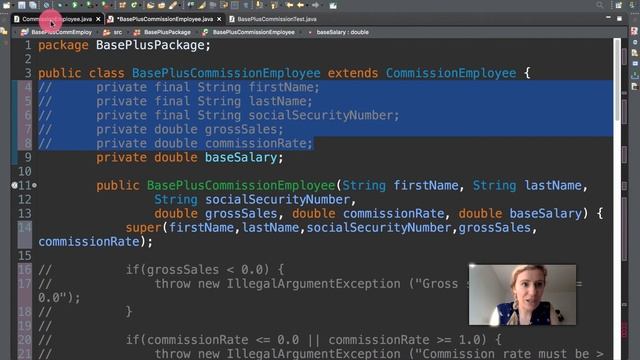Switch to CommissionEmployee.java tab
This screenshot has height=360, width=640.
click(x=57, y=19)
